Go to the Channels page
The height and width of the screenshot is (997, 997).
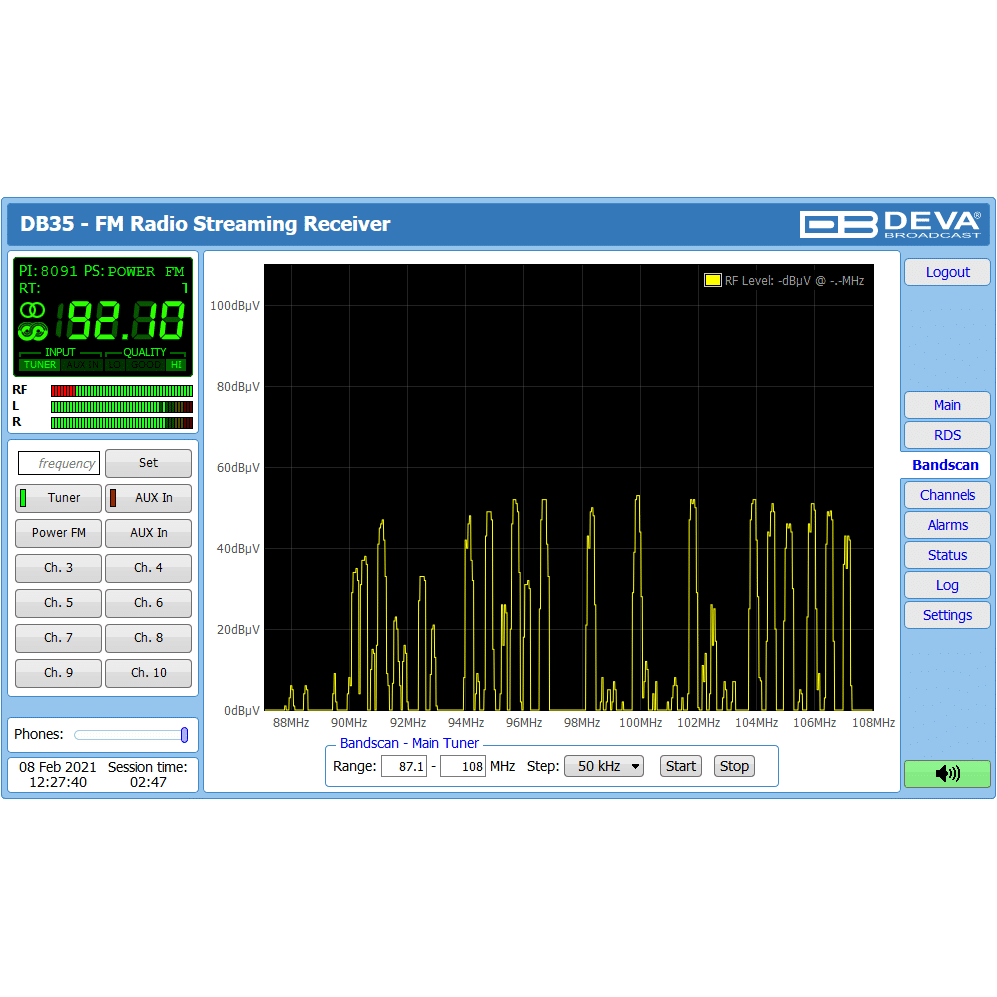click(x=946, y=495)
